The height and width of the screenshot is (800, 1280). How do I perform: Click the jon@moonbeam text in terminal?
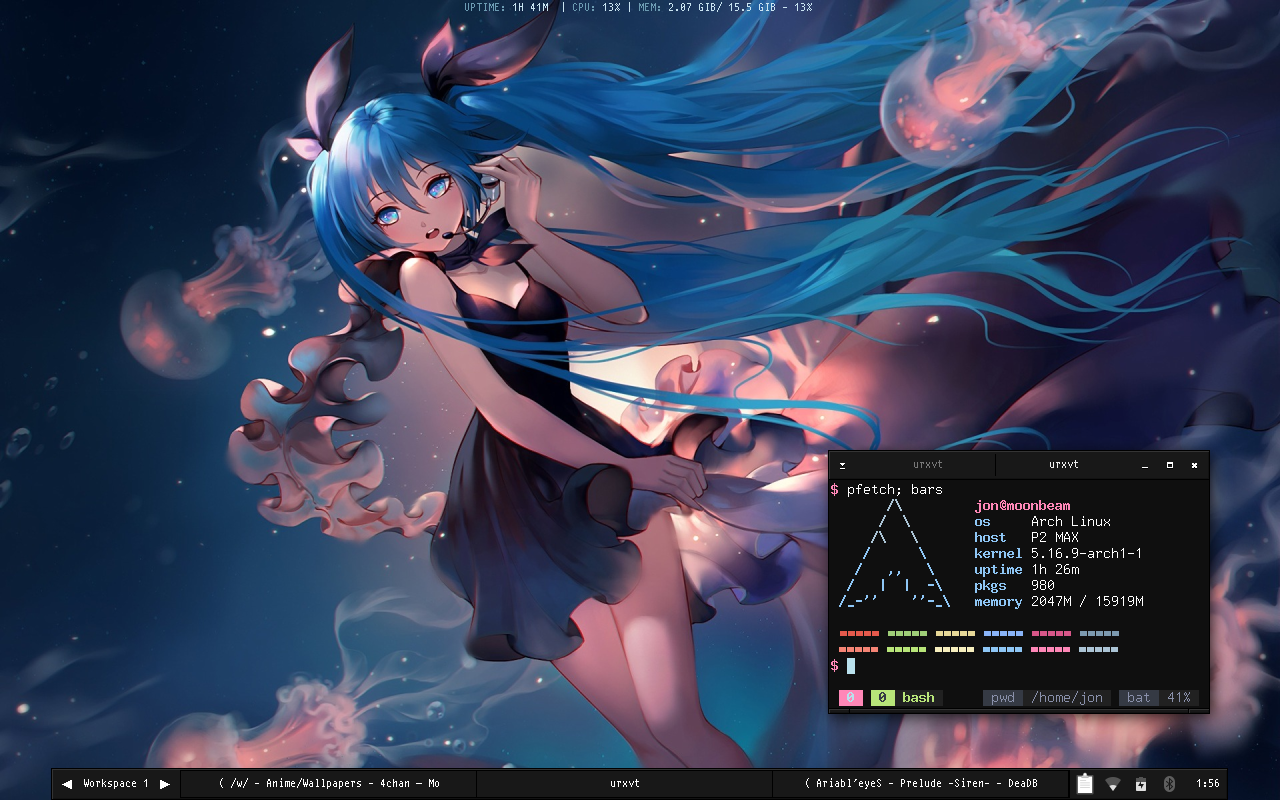tap(1022, 506)
